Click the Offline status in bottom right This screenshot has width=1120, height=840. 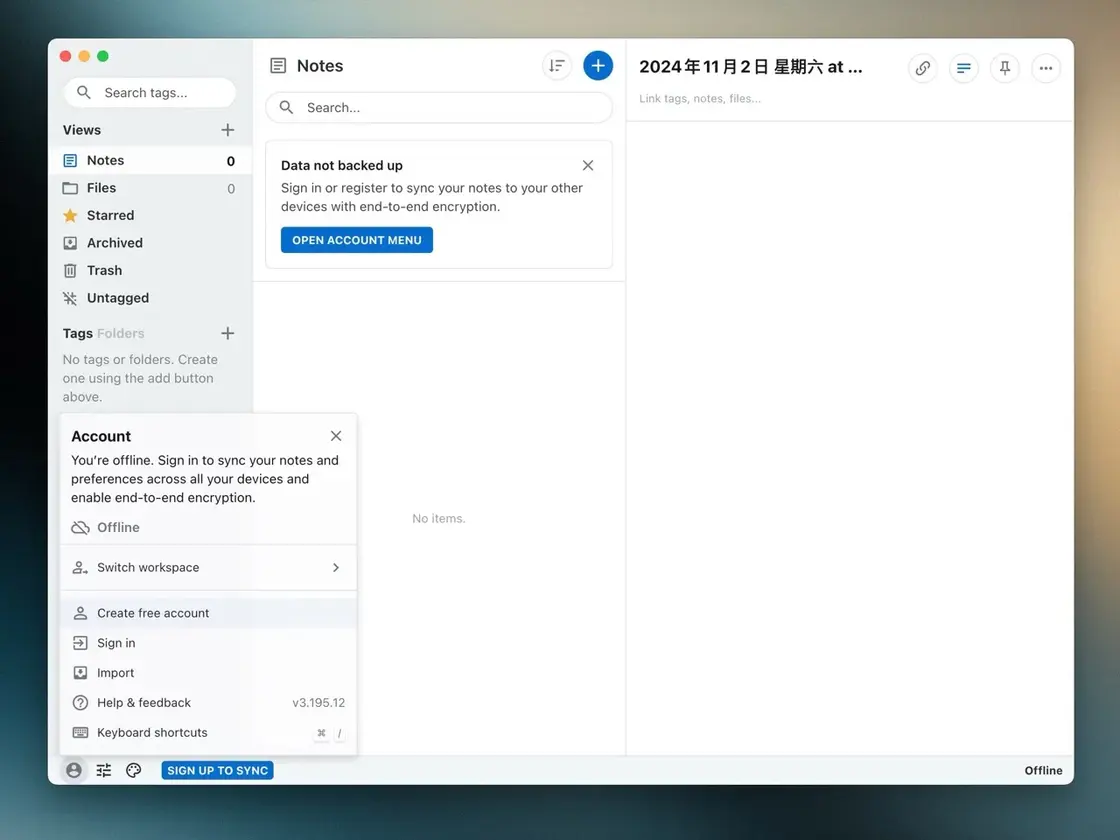(x=1043, y=770)
